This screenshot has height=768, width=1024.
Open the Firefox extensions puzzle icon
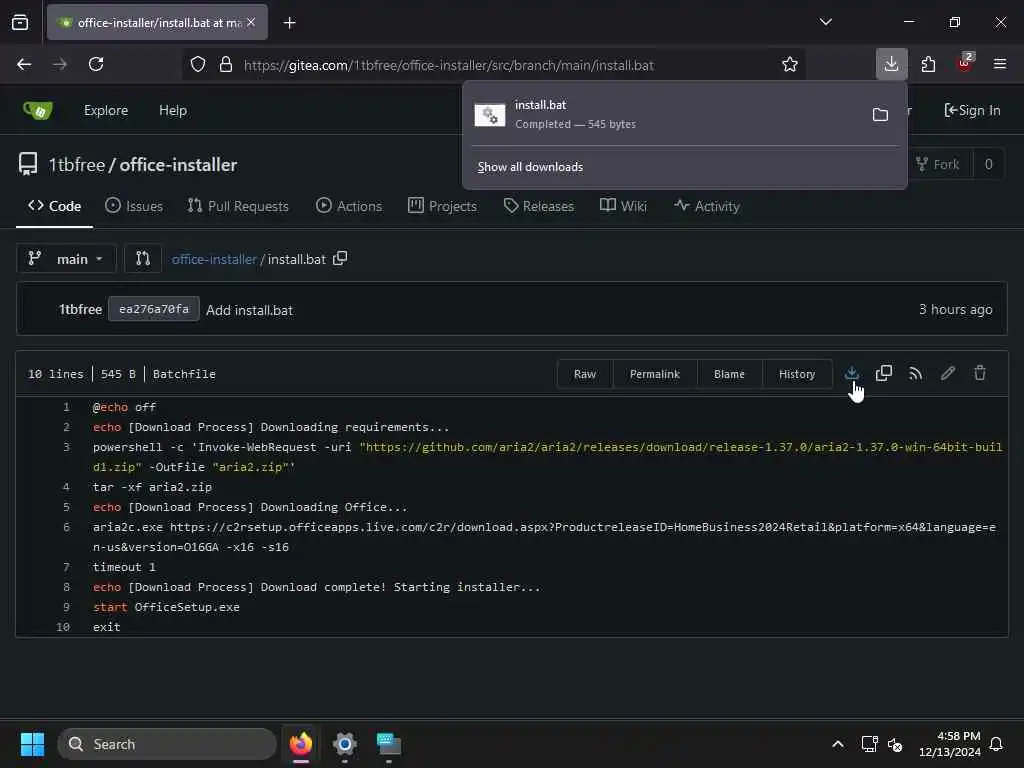tap(928, 64)
